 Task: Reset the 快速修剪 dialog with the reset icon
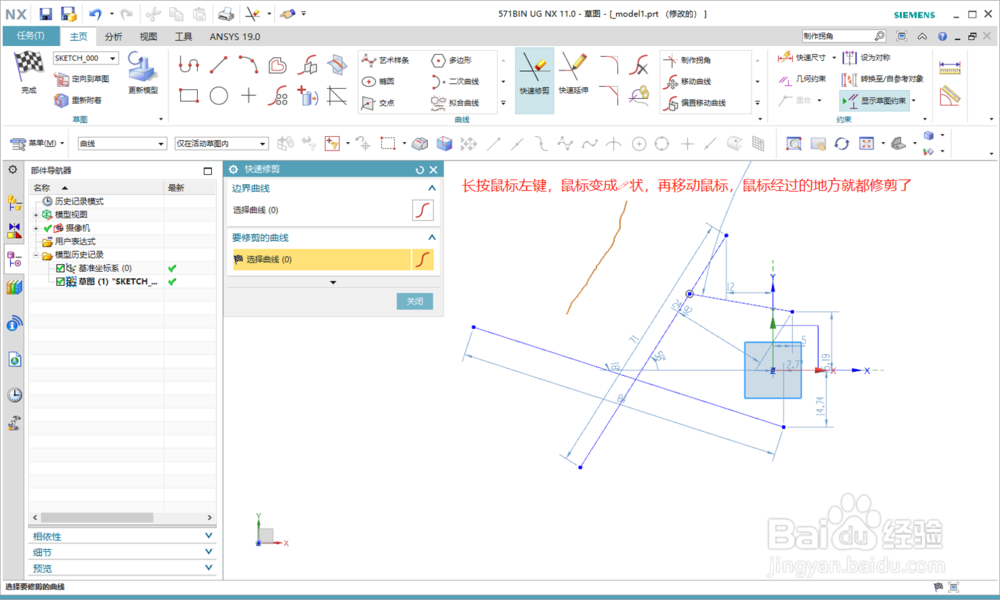[x=420, y=170]
